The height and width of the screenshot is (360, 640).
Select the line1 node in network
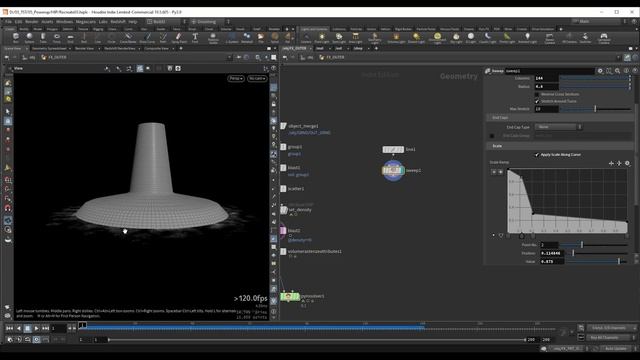pos(393,149)
